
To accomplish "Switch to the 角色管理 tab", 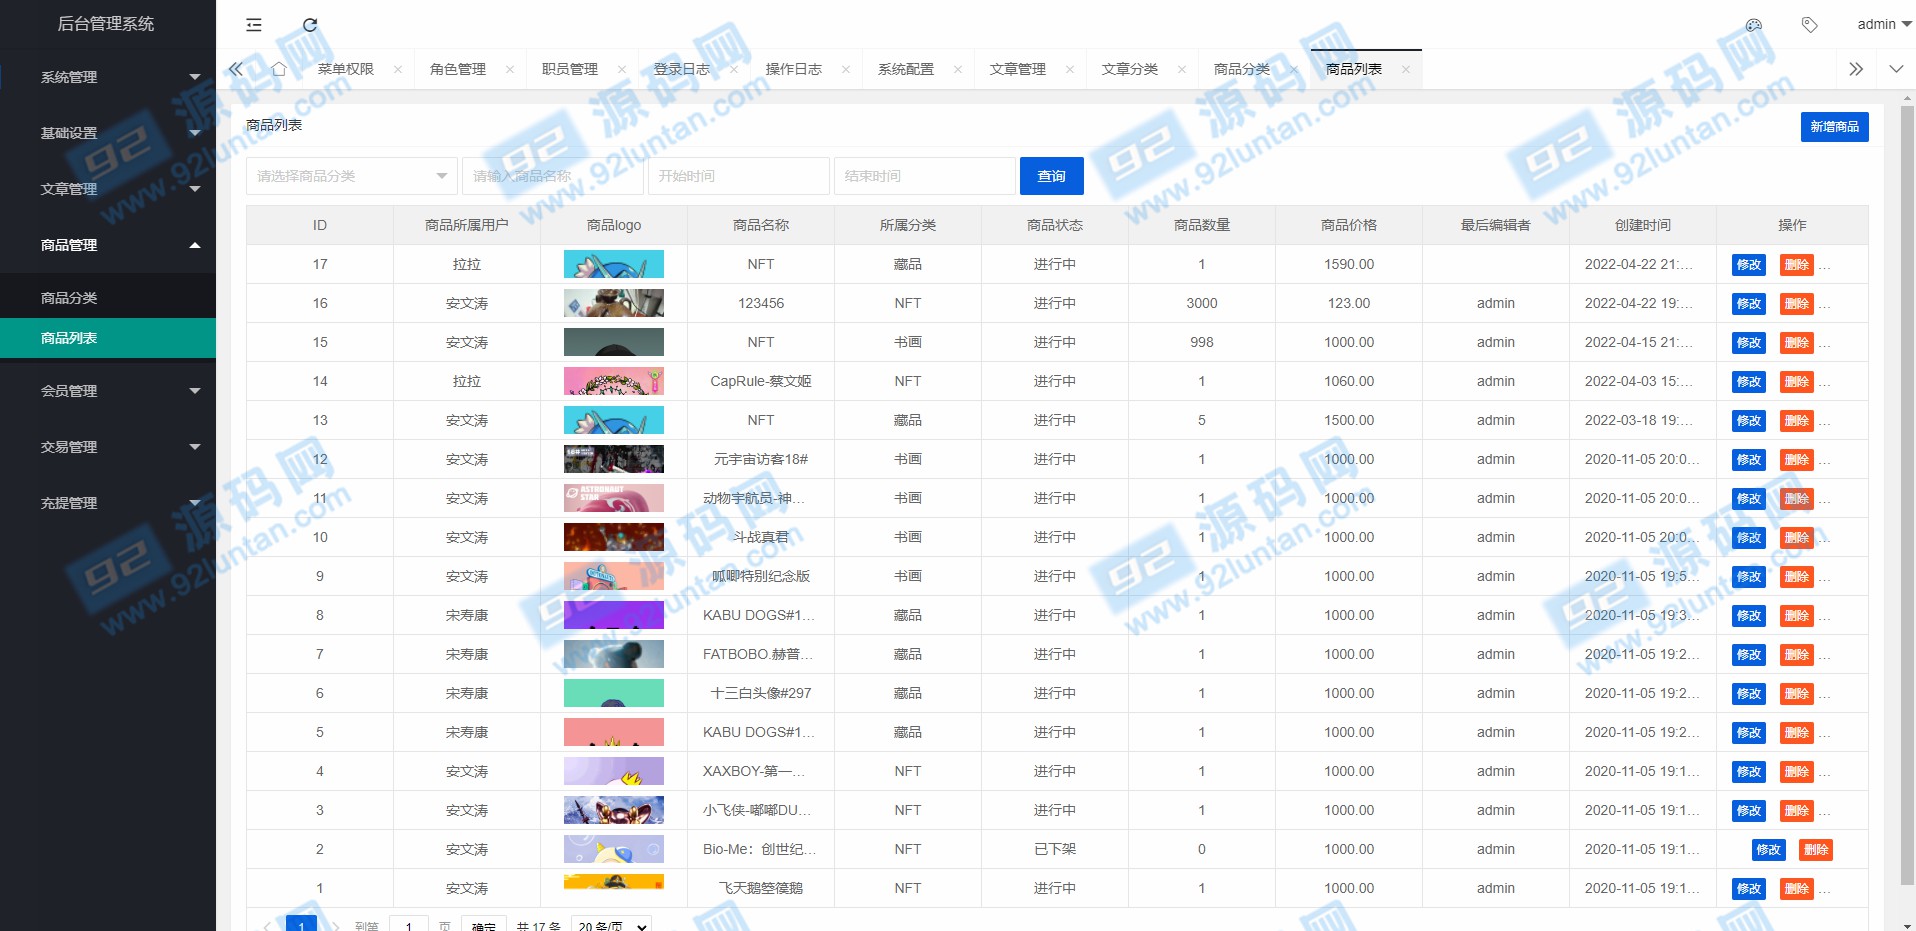I will tap(458, 69).
